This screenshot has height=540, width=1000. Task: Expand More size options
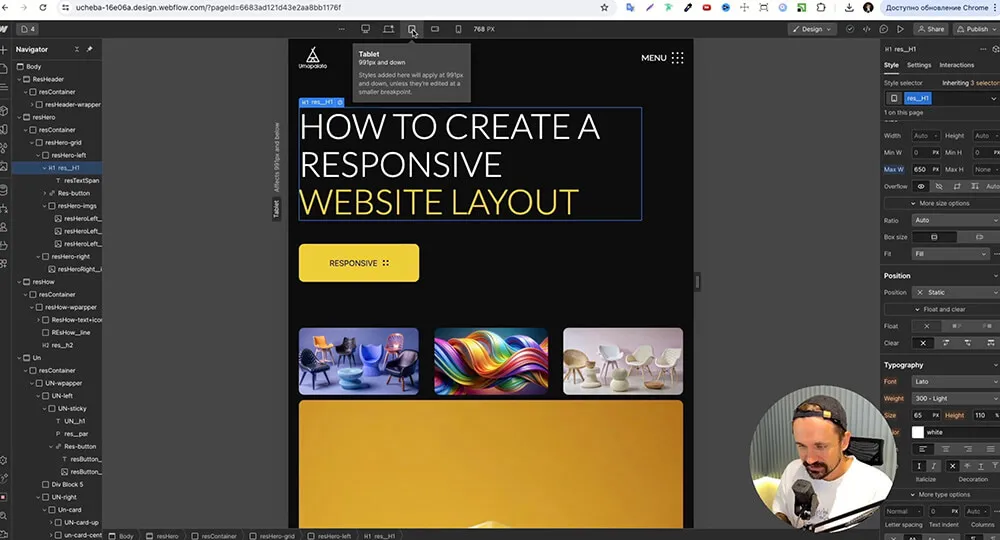point(941,203)
